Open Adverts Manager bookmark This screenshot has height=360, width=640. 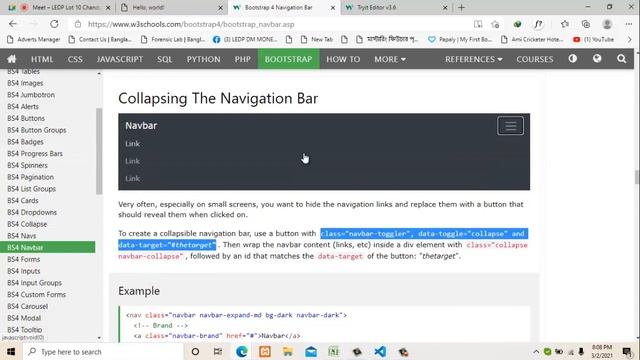(x=34, y=40)
